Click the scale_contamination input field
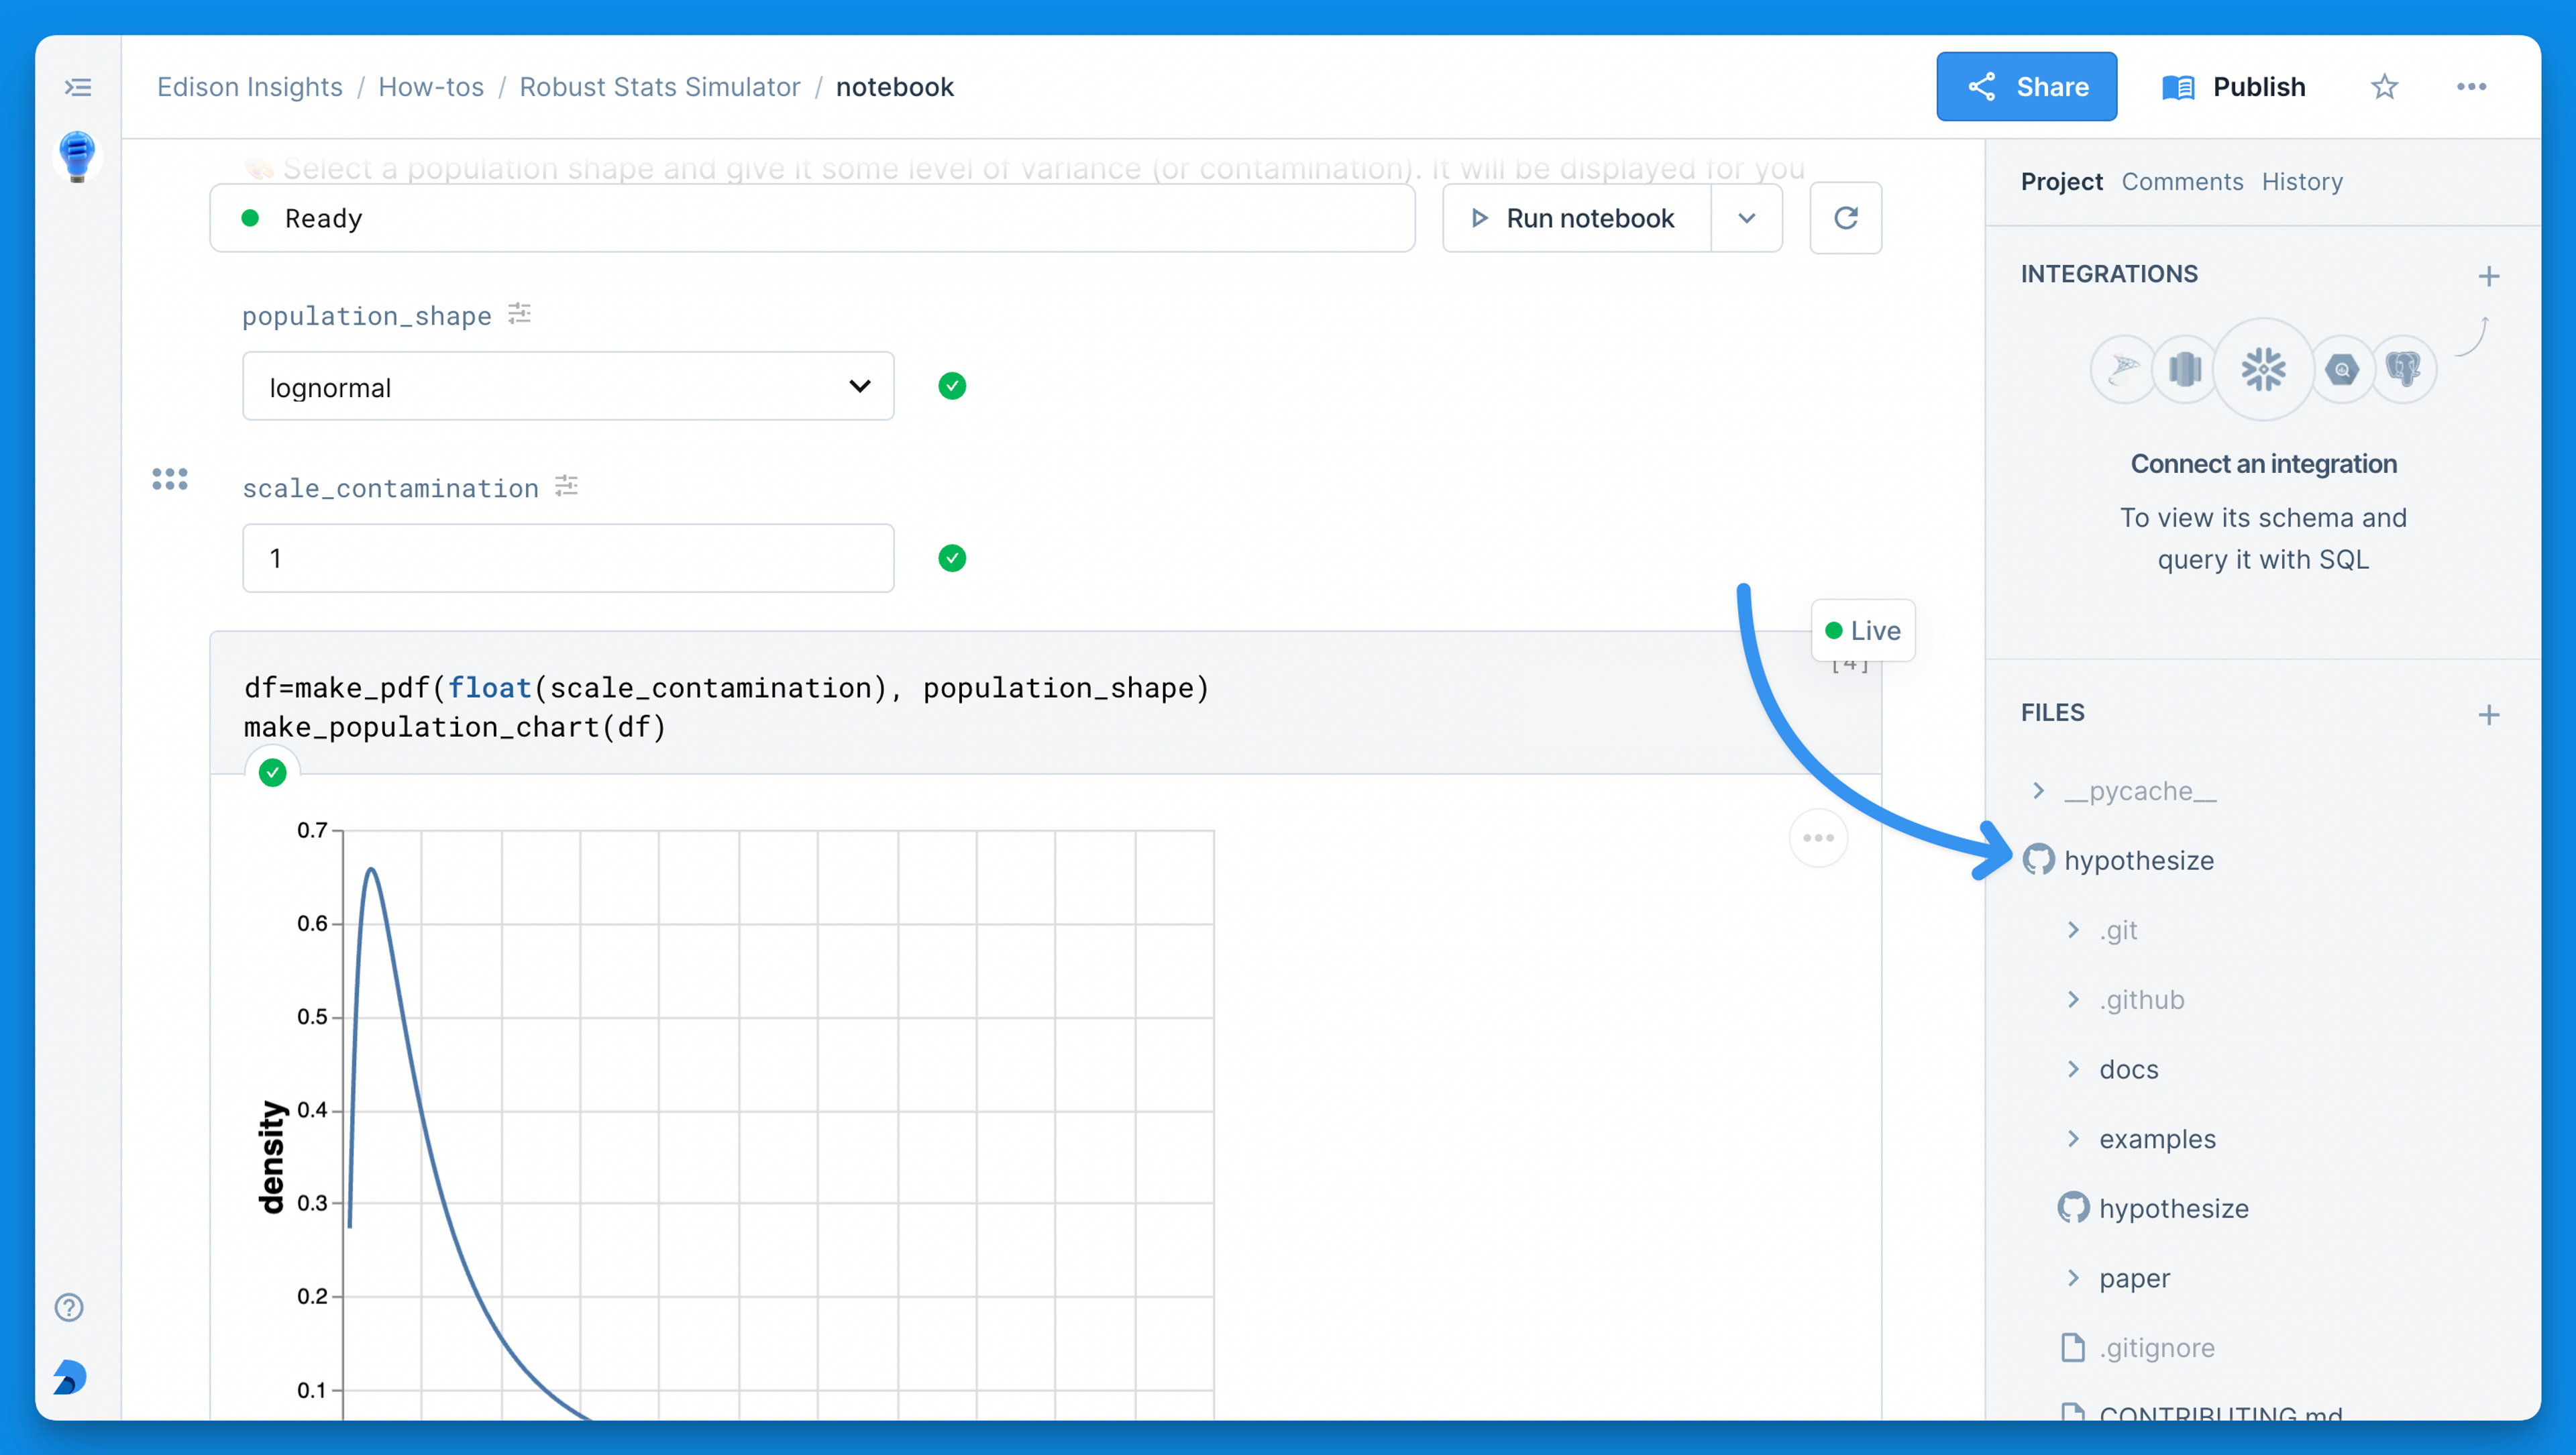The height and width of the screenshot is (1455, 2576). [x=568, y=558]
